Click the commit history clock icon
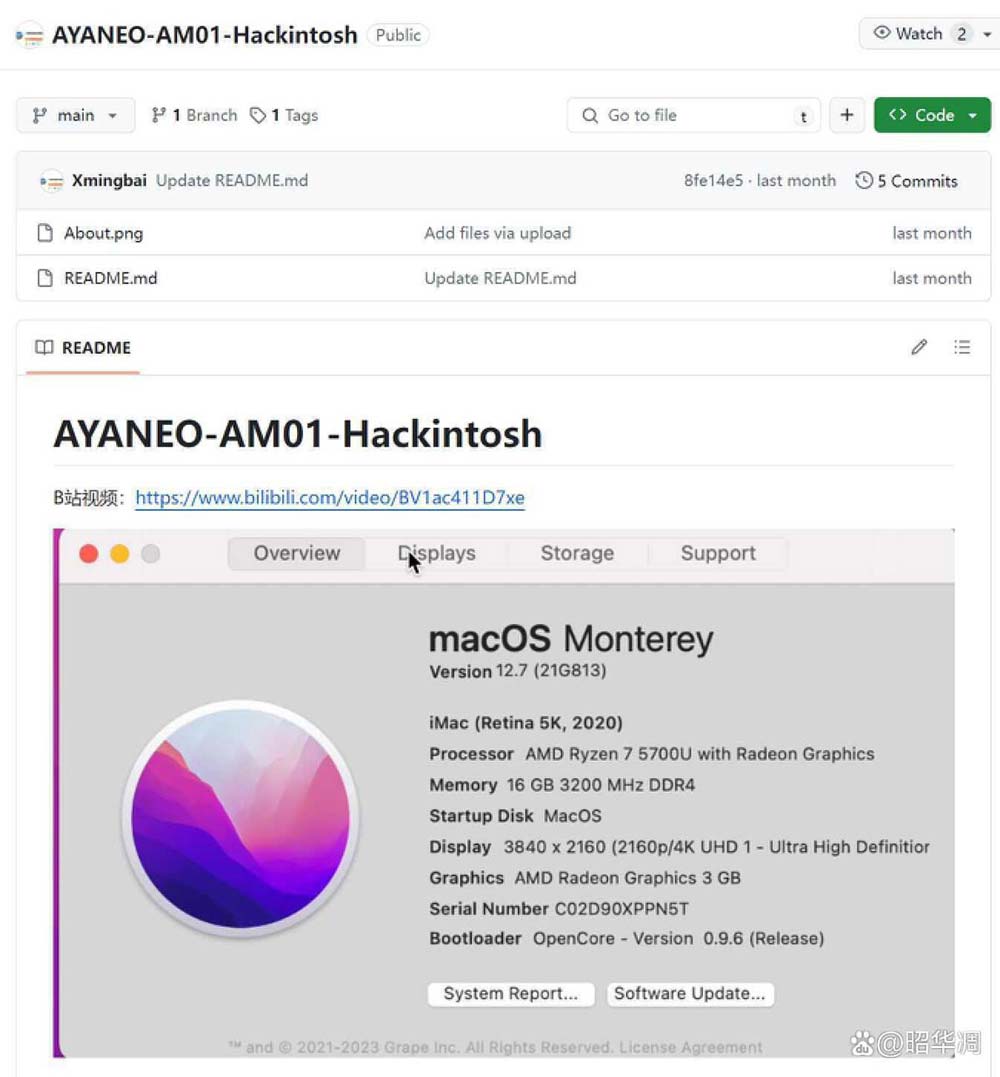 coord(864,181)
